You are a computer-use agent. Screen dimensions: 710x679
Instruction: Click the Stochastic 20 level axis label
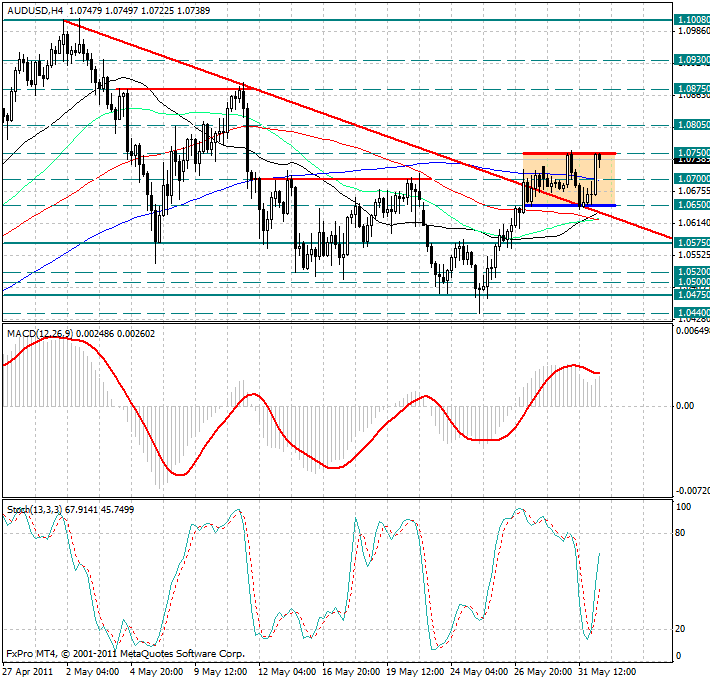[x=680, y=629]
